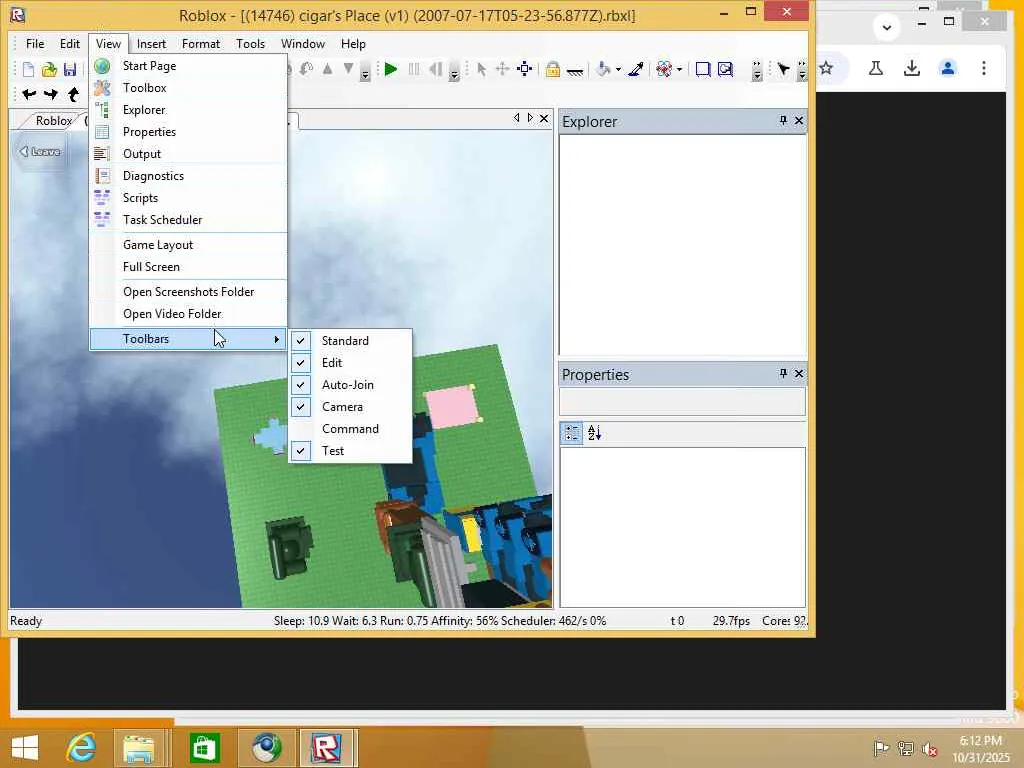Click the green Play button
The height and width of the screenshot is (768, 1024).
click(391, 69)
